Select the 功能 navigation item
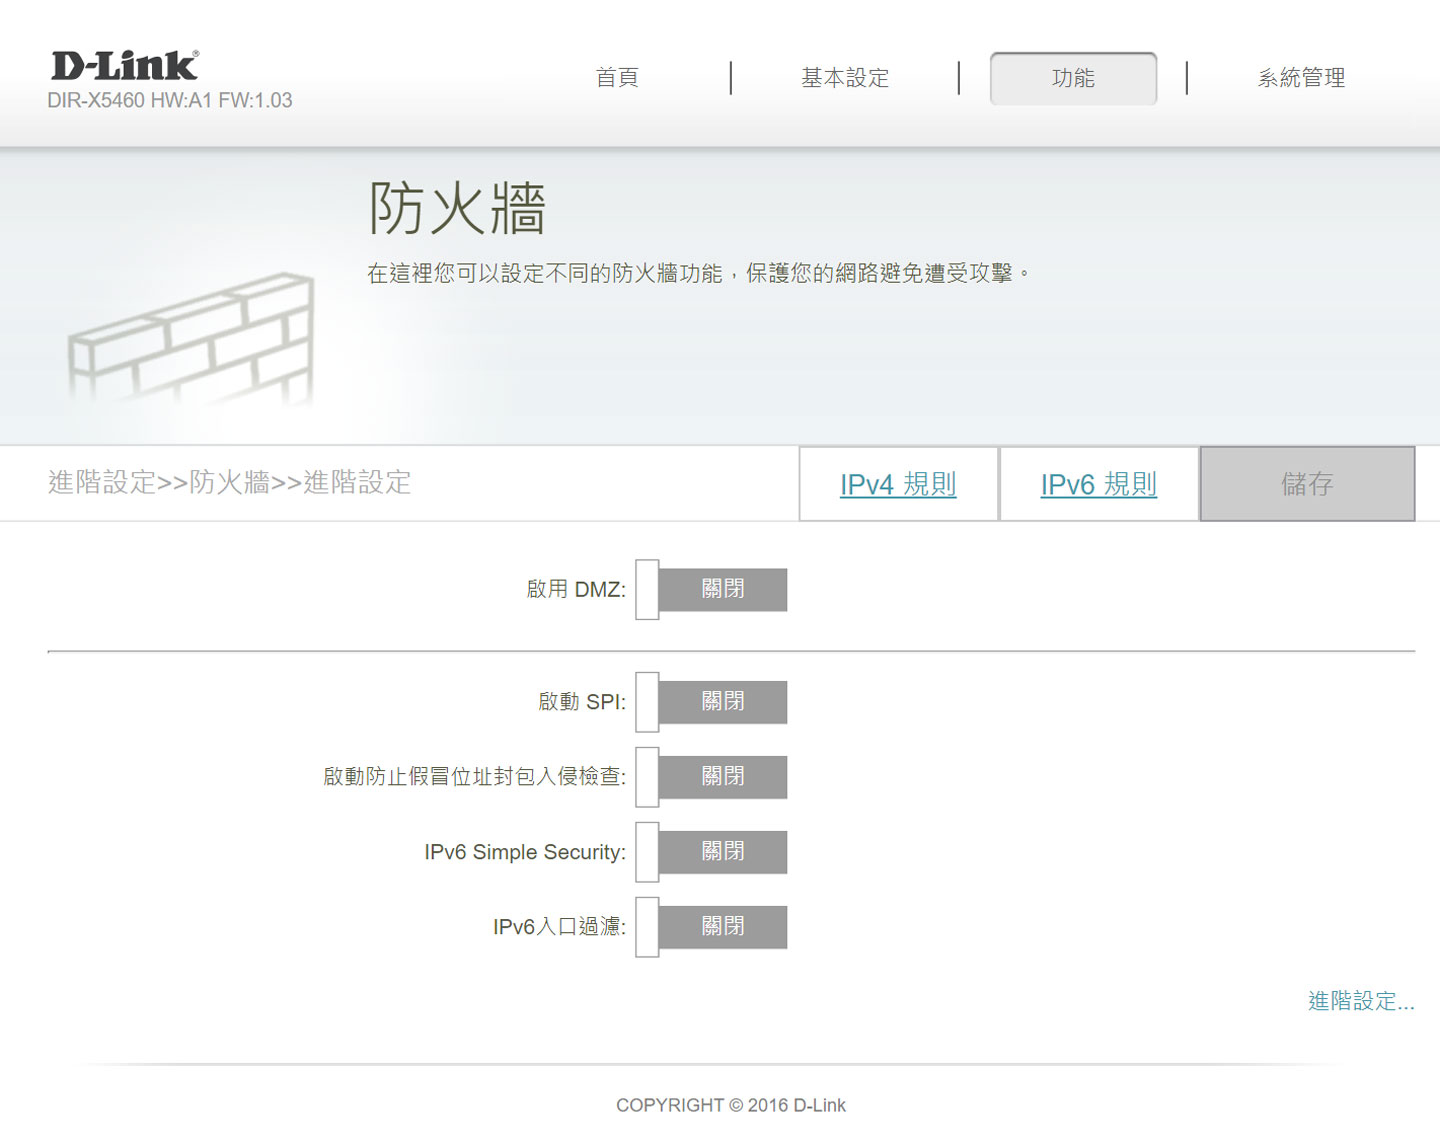The image size is (1440, 1144). click(1073, 78)
